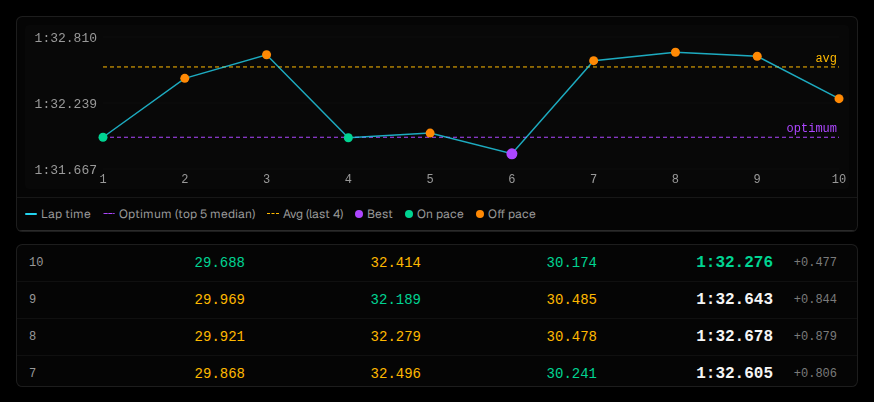The height and width of the screenshot is (402, 874).
Task: Toggle the Optimum (top 5 median) legend
Action: [x=179, y=214]
